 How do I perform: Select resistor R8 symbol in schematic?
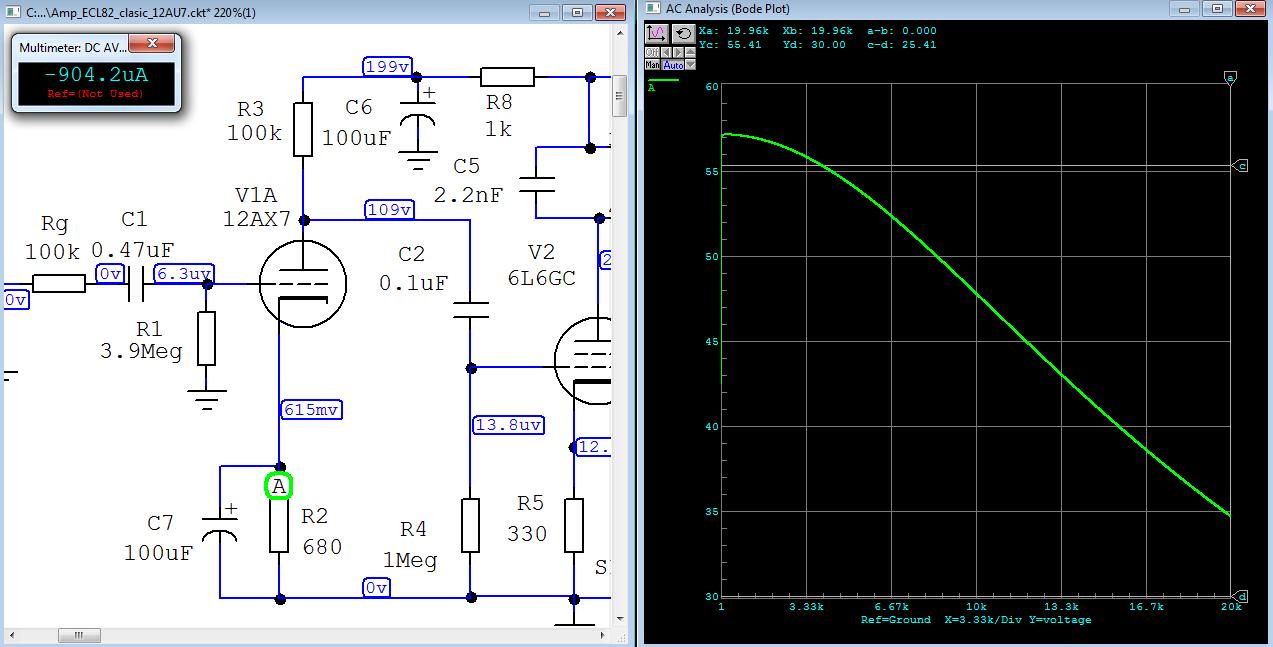point(507,76)
